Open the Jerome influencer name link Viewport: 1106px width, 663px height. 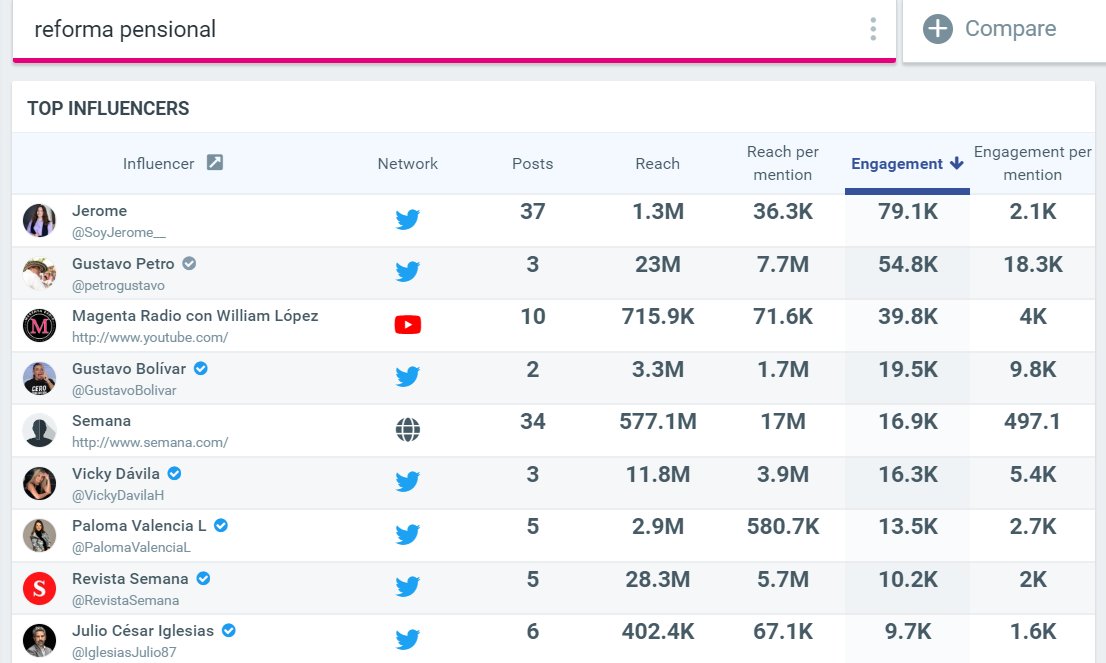click(x=99, y=211)
